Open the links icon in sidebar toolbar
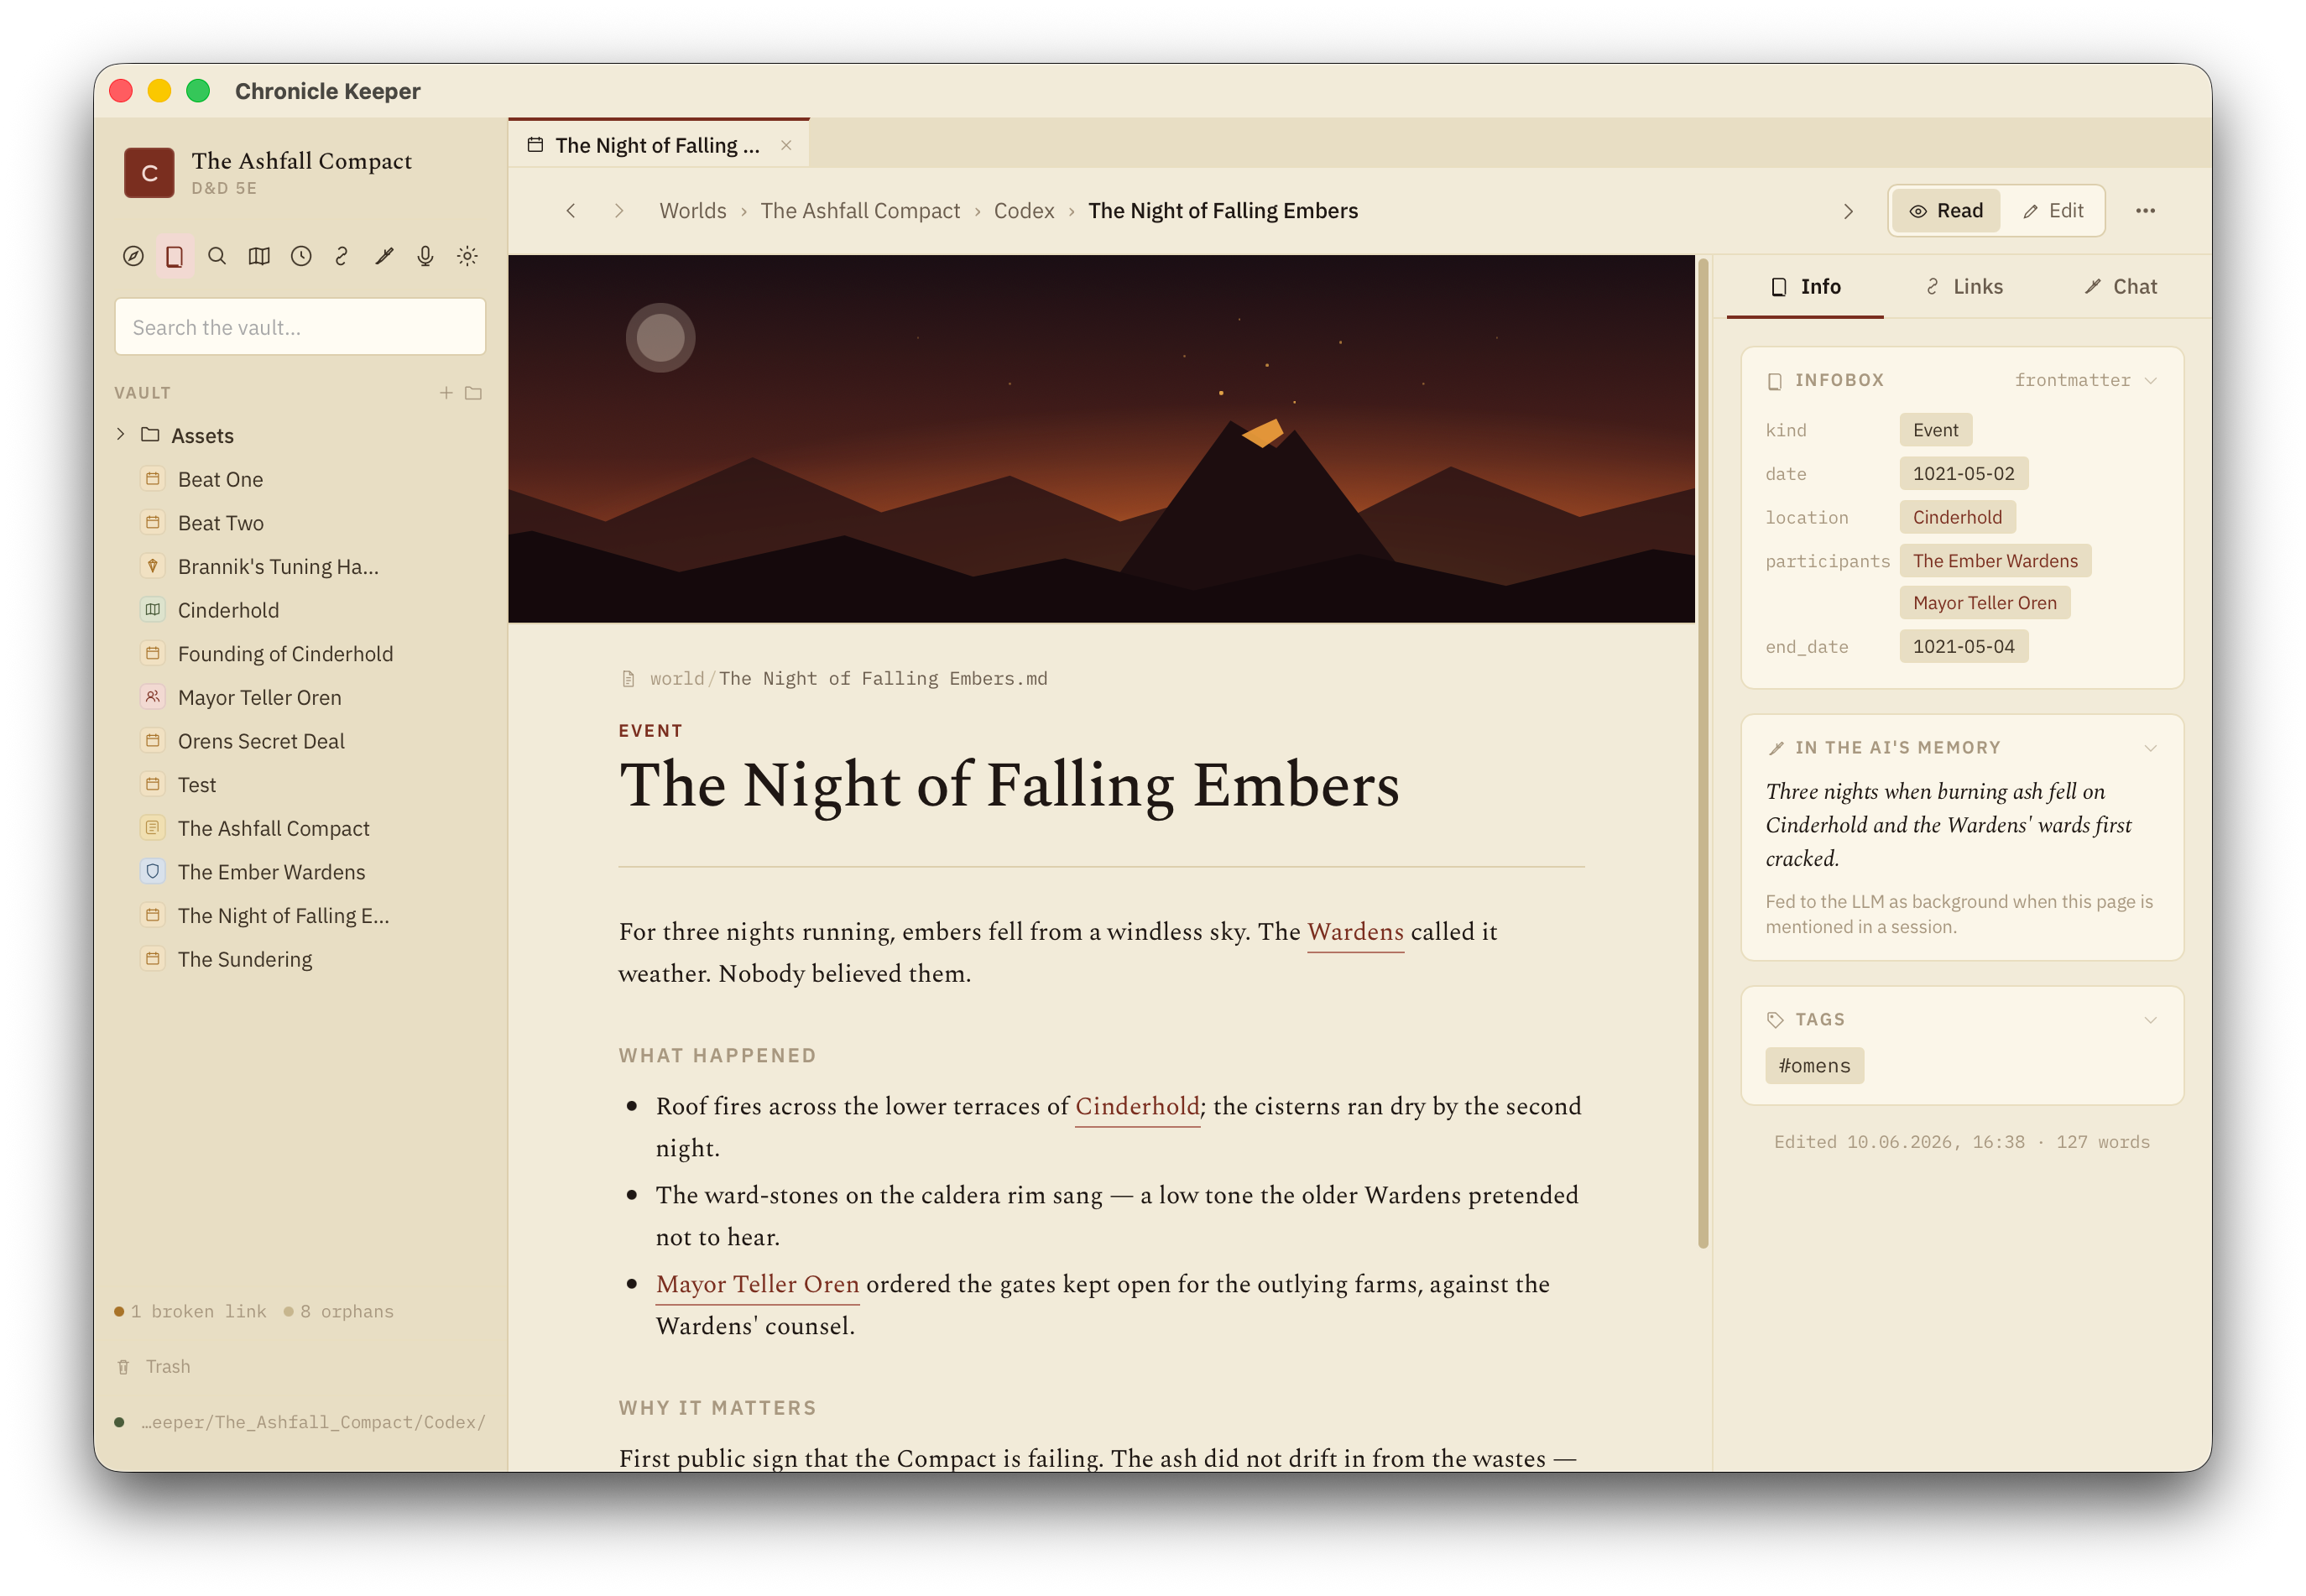Screen dimensions: 2306x1596 tap(342, 256)
